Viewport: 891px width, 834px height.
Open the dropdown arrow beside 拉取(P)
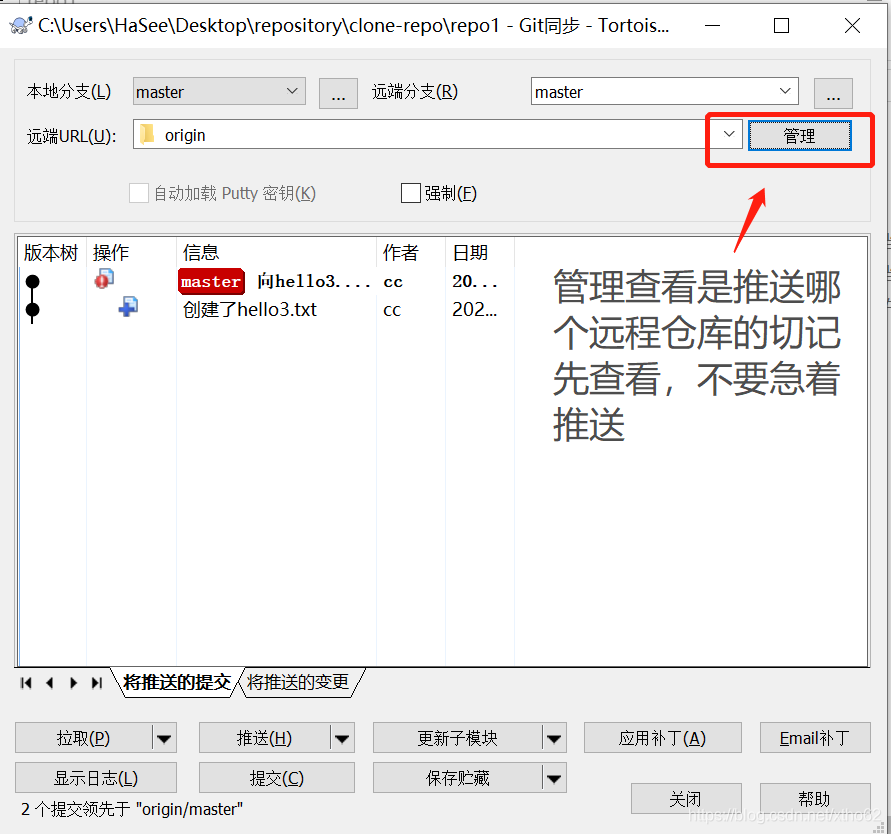tap(164, 739)
